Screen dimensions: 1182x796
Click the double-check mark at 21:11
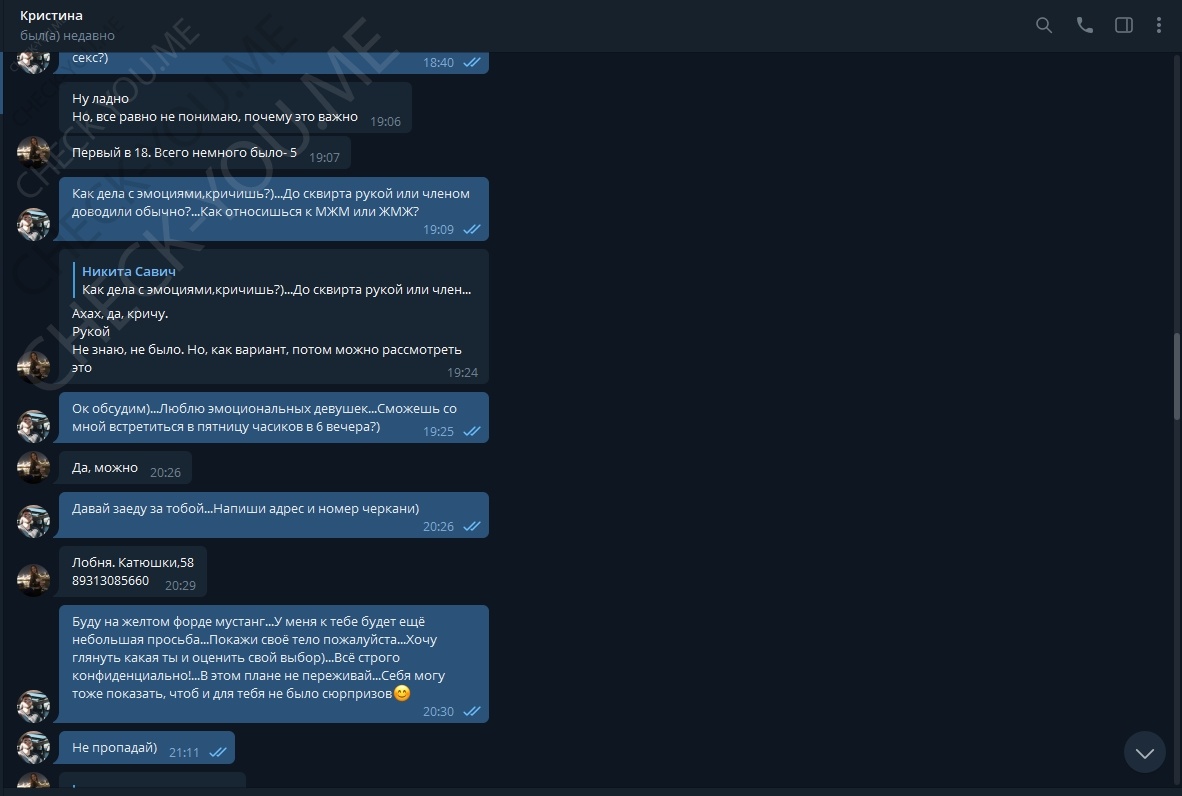coord(218,752)
